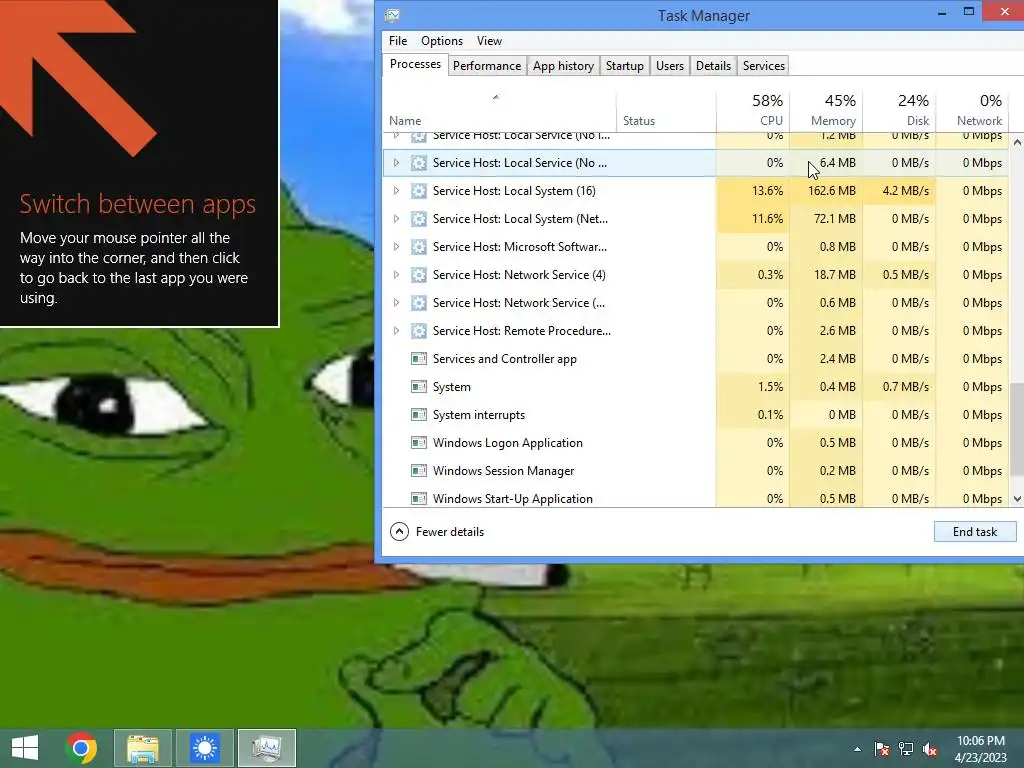Sort processes by Network column

[x=972, y=112]
